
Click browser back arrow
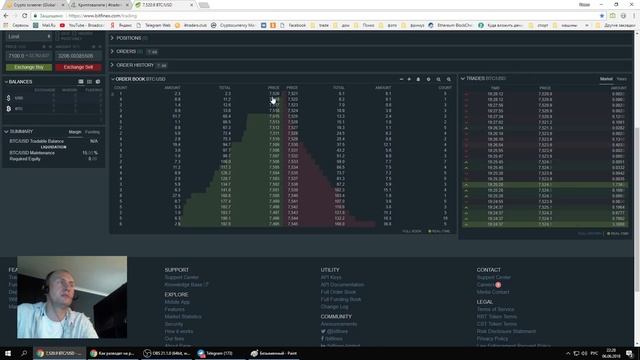click(x=6, y=16)
